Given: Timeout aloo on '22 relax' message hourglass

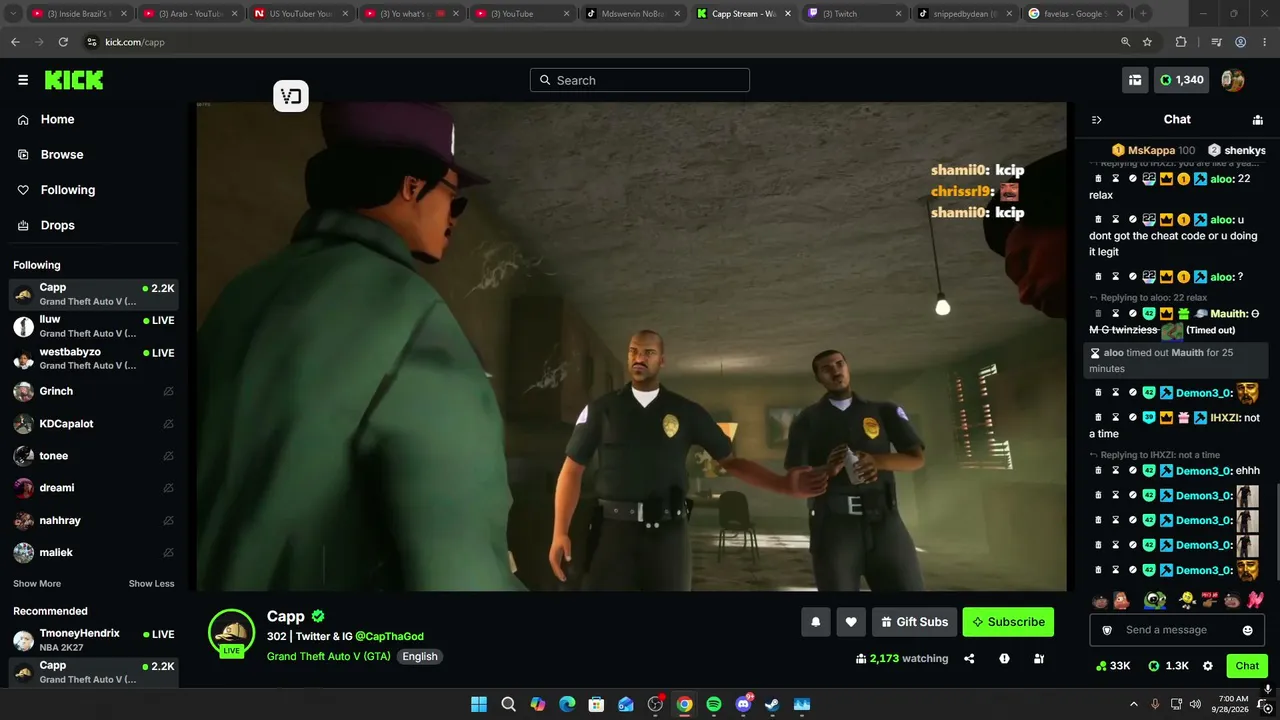Looking at the screenshot, I should (1116, 179).
